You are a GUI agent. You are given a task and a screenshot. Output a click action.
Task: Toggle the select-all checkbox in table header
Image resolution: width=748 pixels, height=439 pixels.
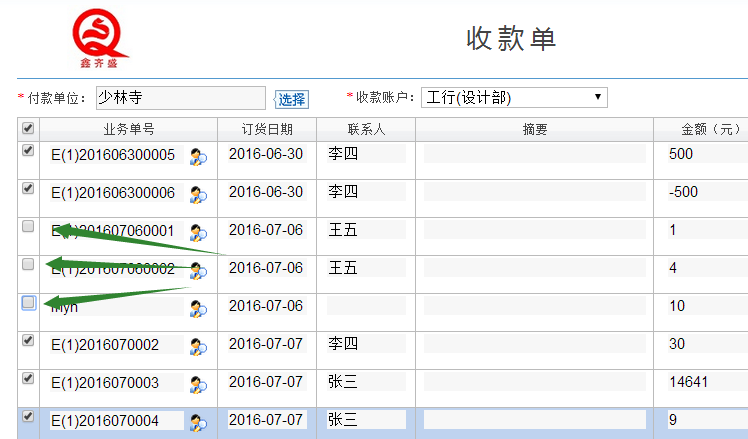point(28,128)
